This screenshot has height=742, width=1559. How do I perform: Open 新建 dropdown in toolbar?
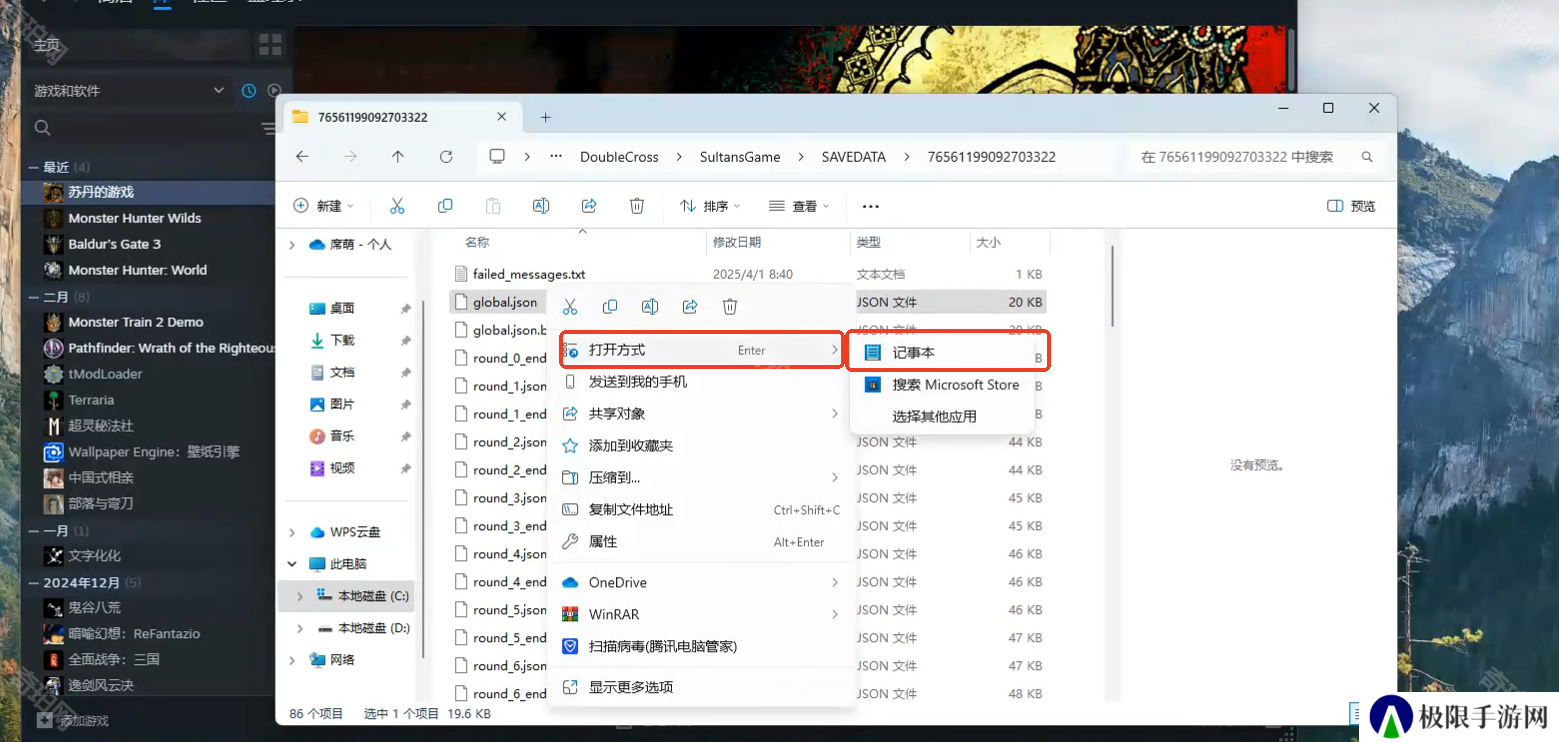pyautogui.click(x=324, y=206)
